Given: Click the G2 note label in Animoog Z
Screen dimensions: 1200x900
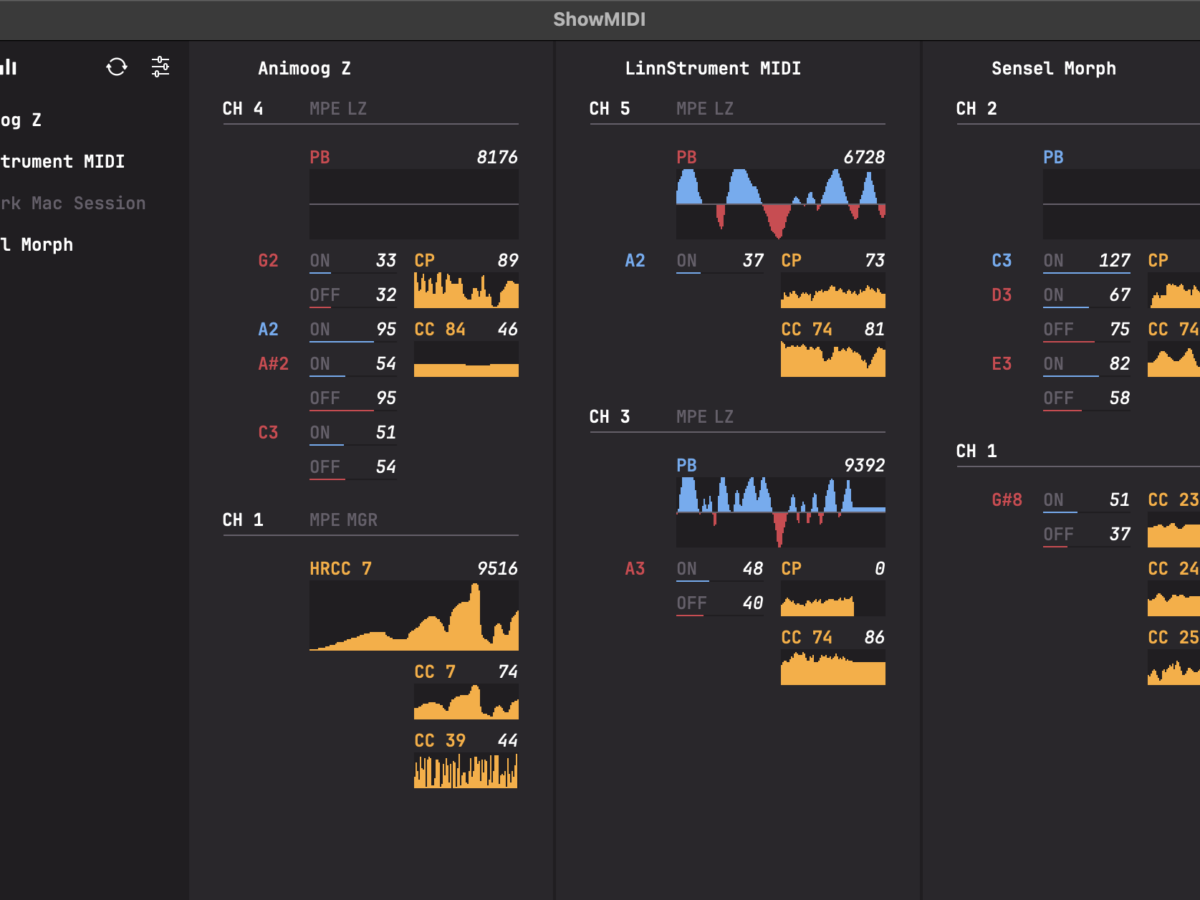Looking at the screenshot, I should (x=268, y=261).
